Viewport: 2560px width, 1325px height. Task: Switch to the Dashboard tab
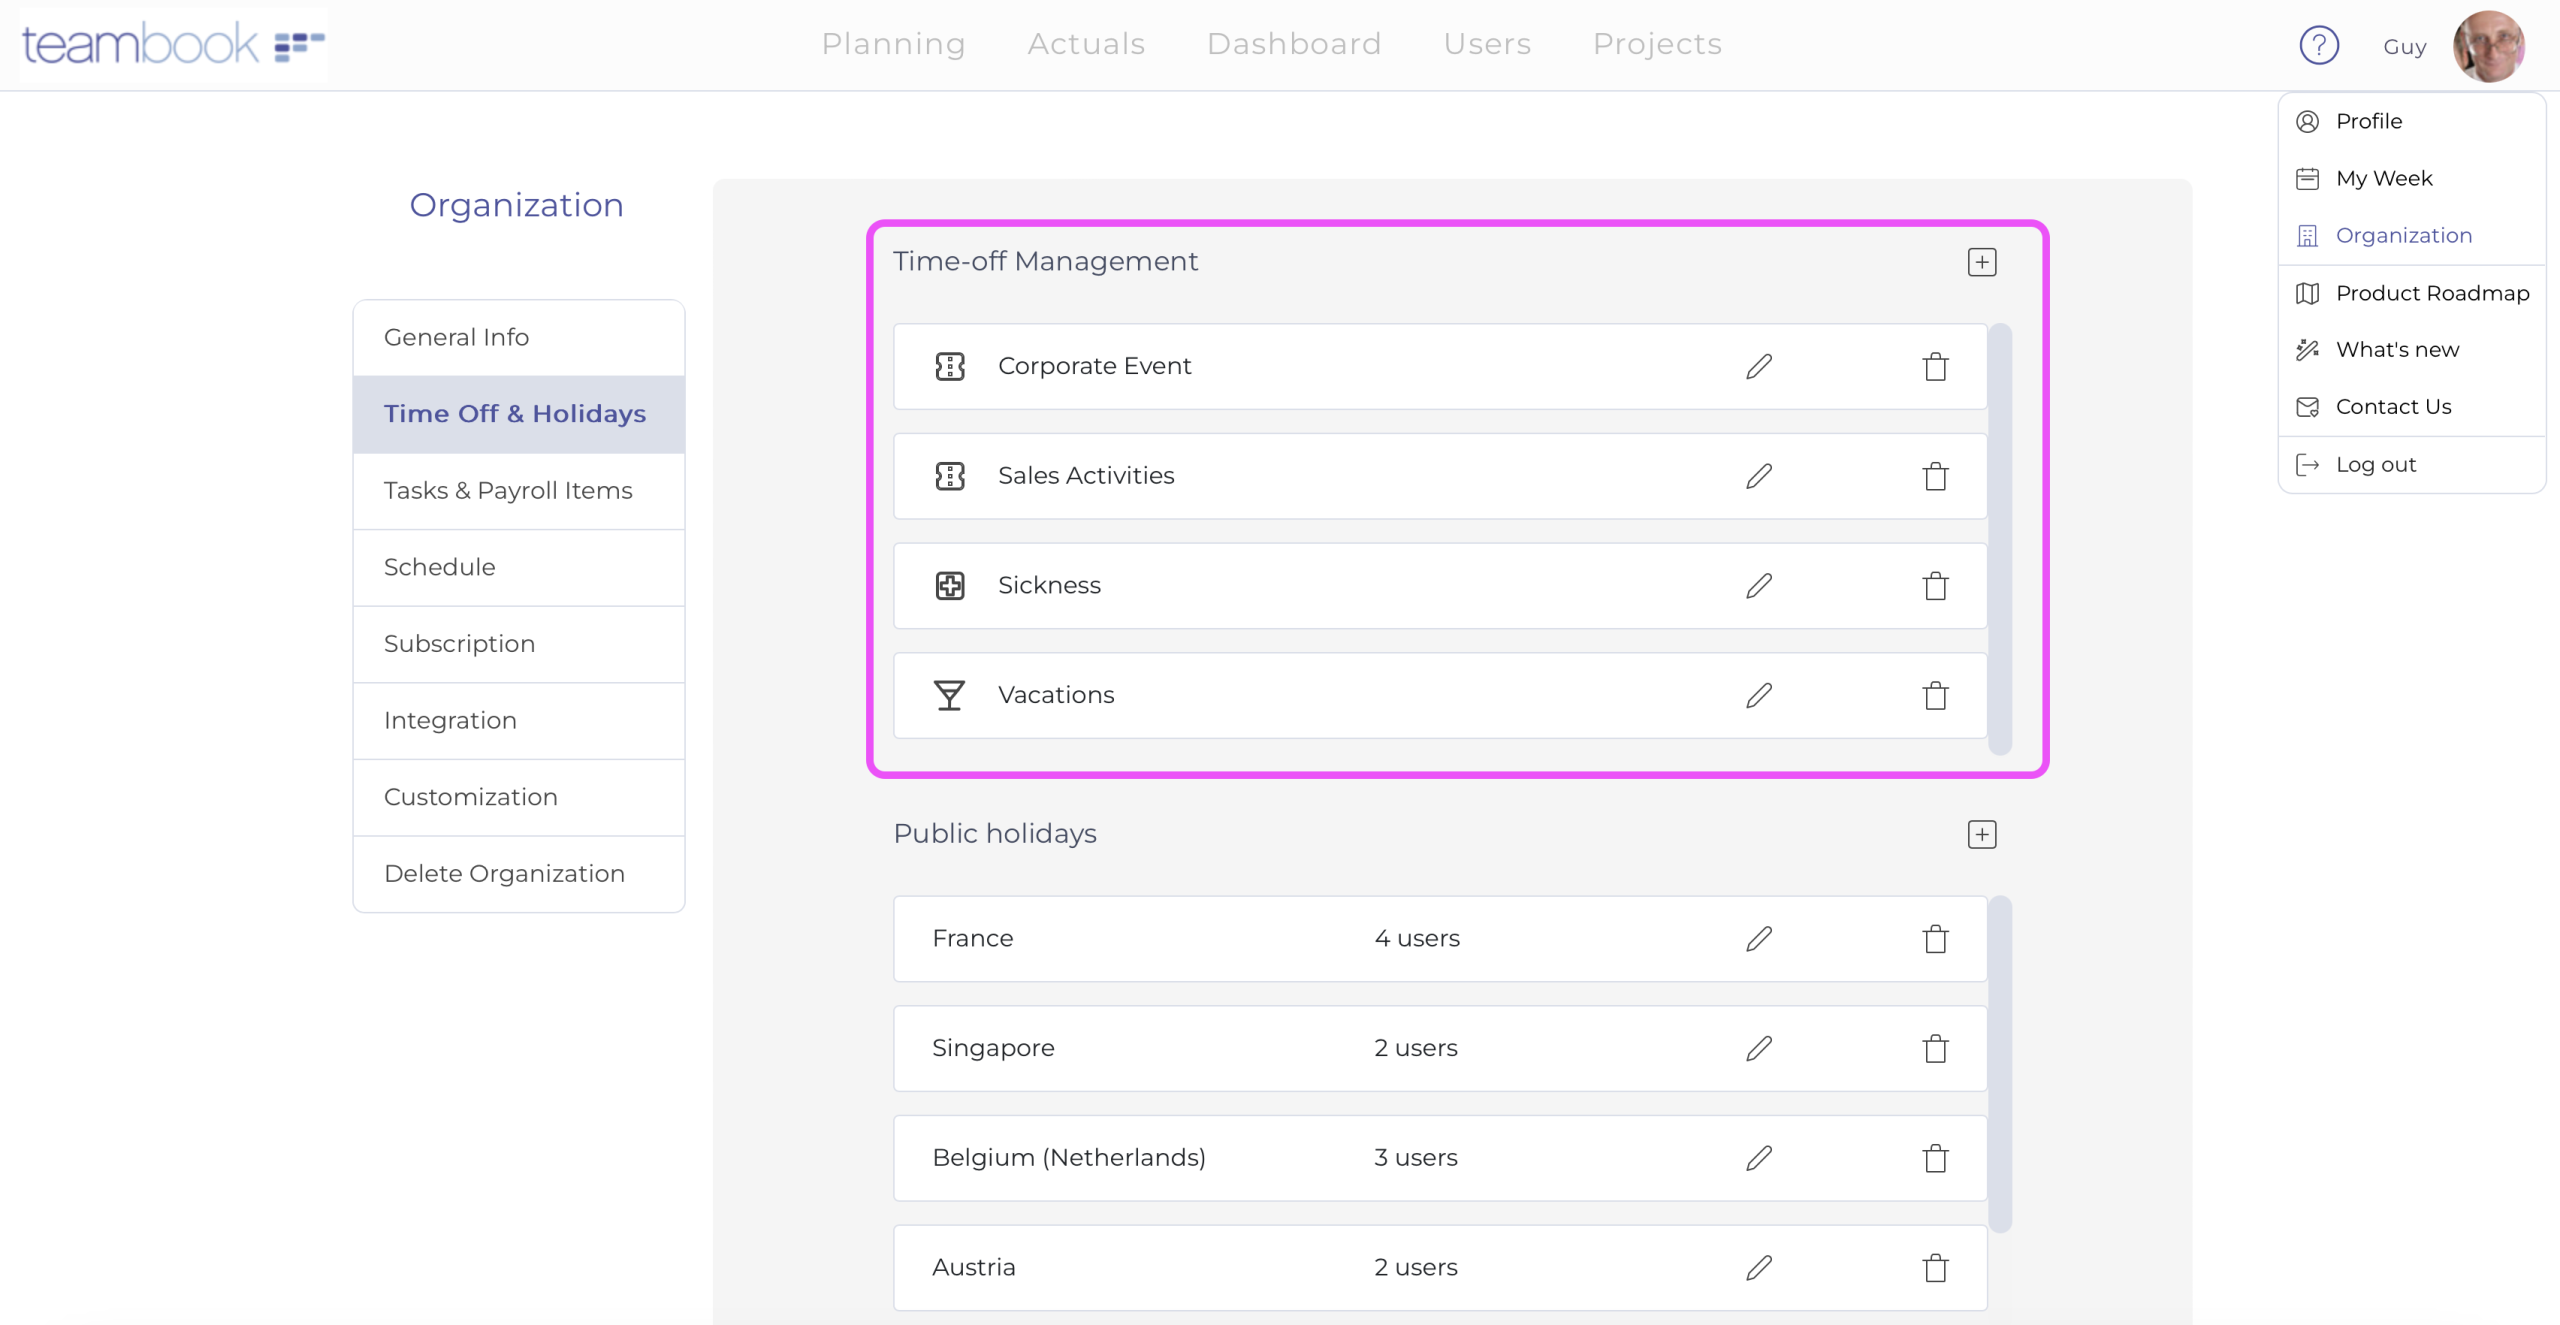[1294, 44]
